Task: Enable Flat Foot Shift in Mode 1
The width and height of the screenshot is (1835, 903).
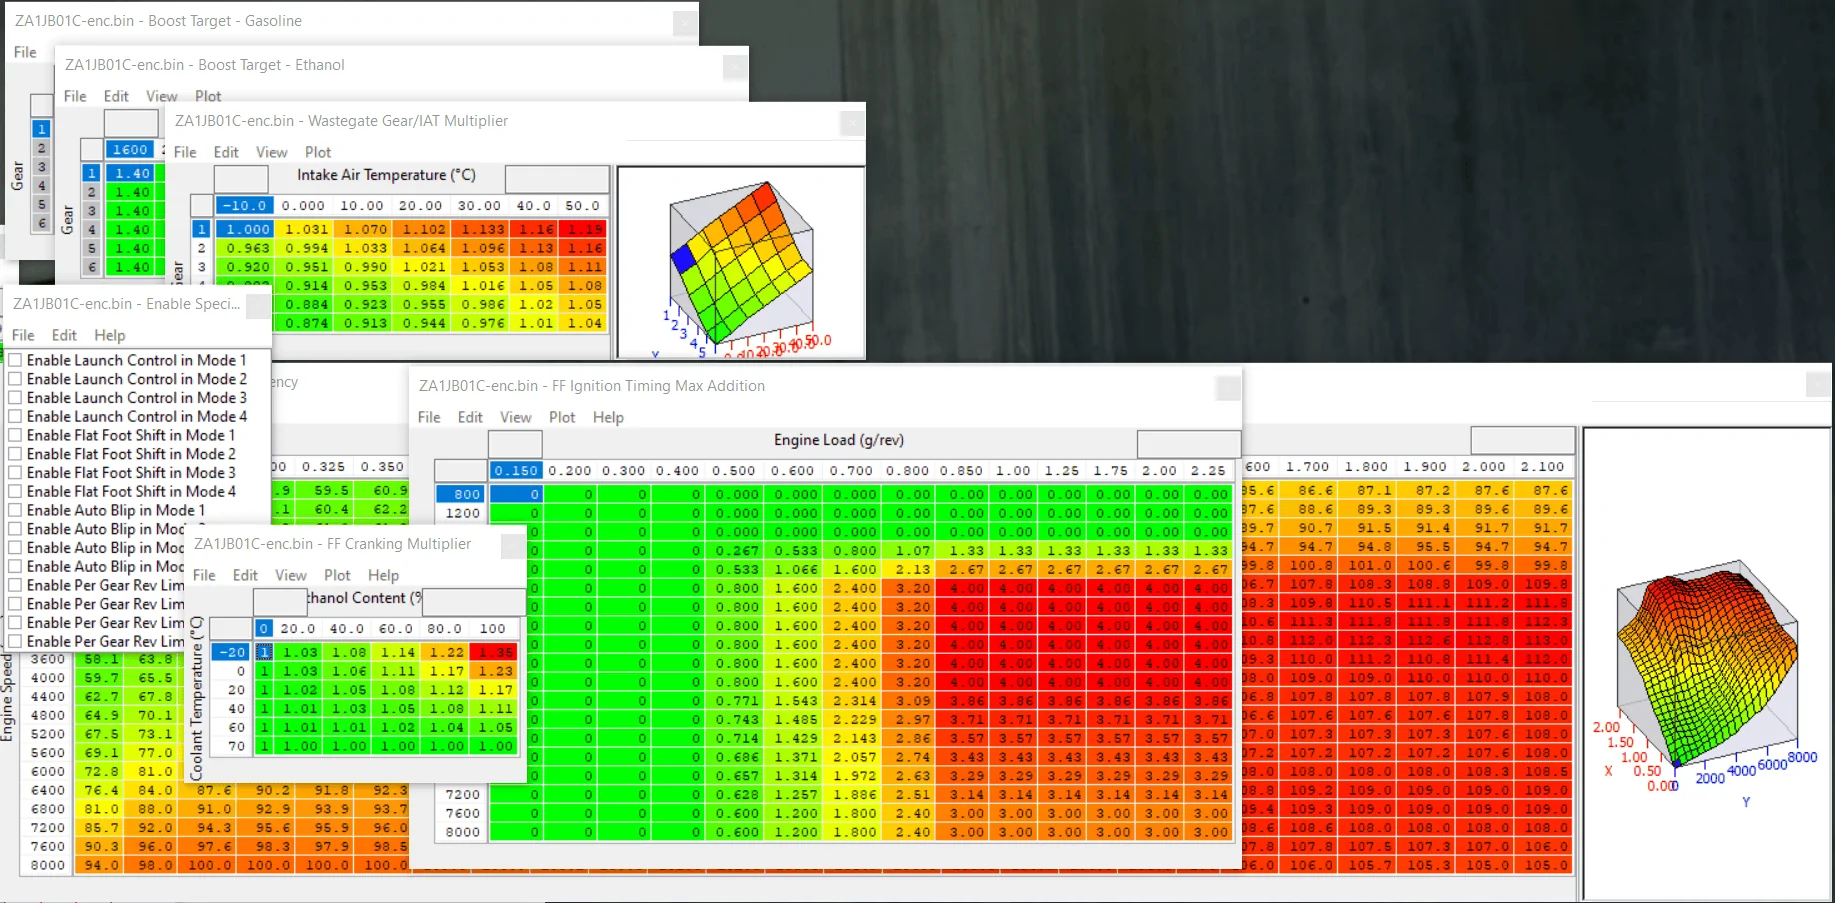Action: (x=15, y=435)
